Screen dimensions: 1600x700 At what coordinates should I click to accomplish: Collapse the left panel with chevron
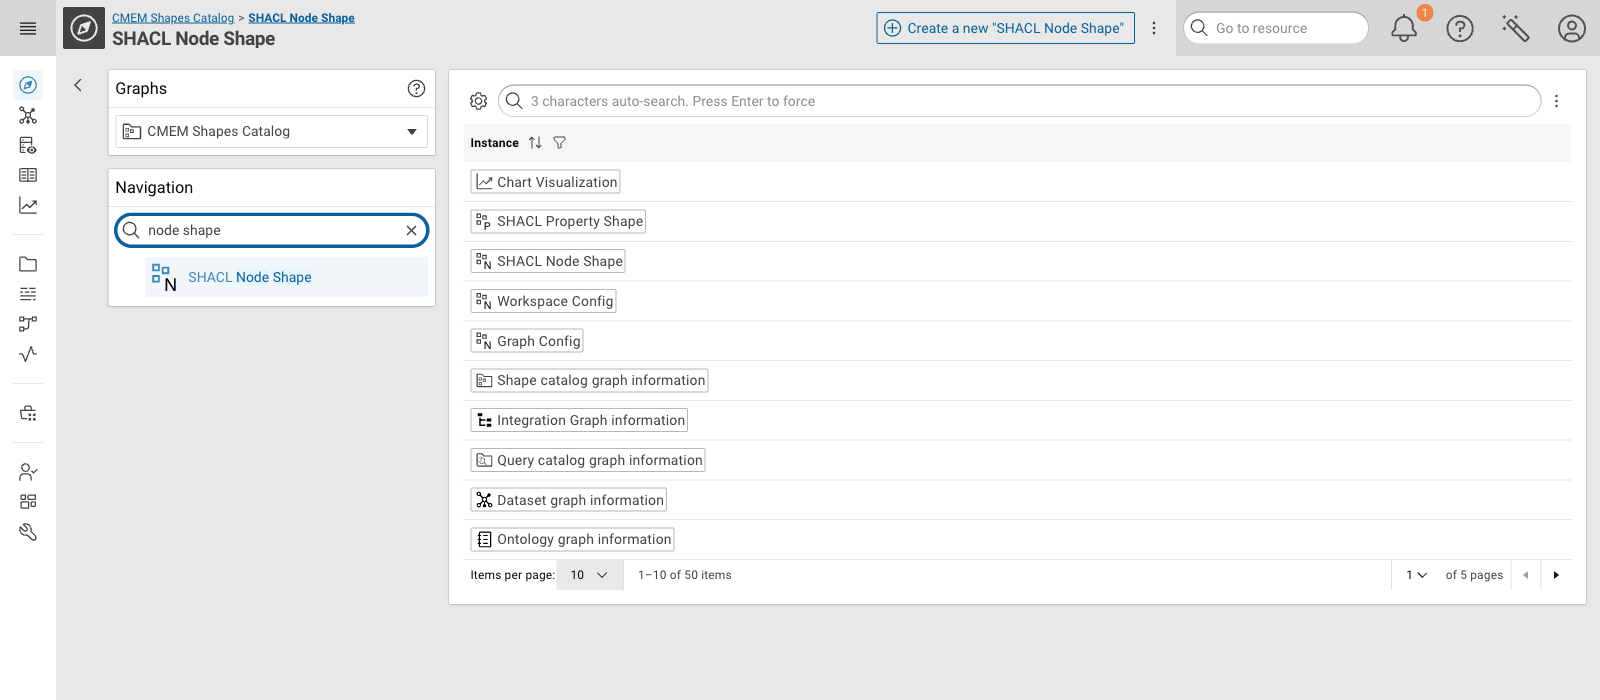point(78,86)
